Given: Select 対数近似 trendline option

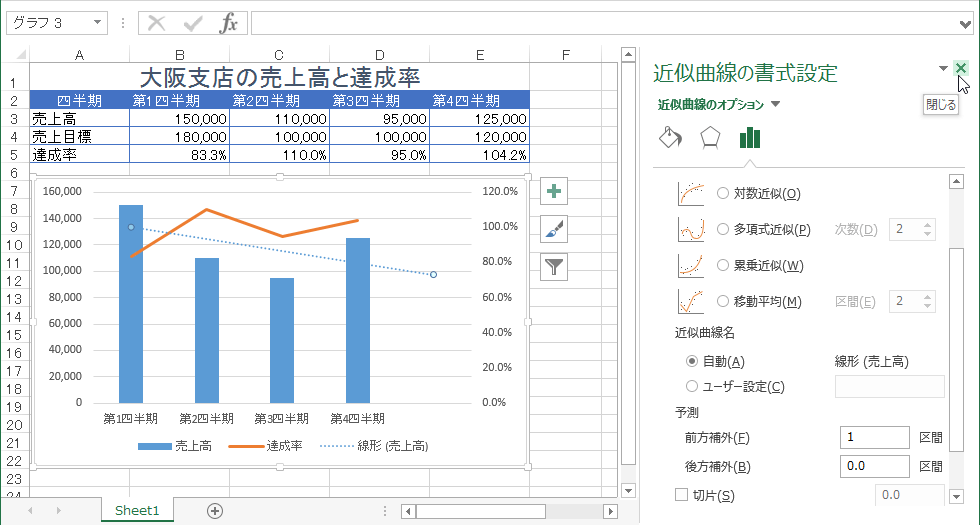Looking at the screenshot, I should coord(758,194).
